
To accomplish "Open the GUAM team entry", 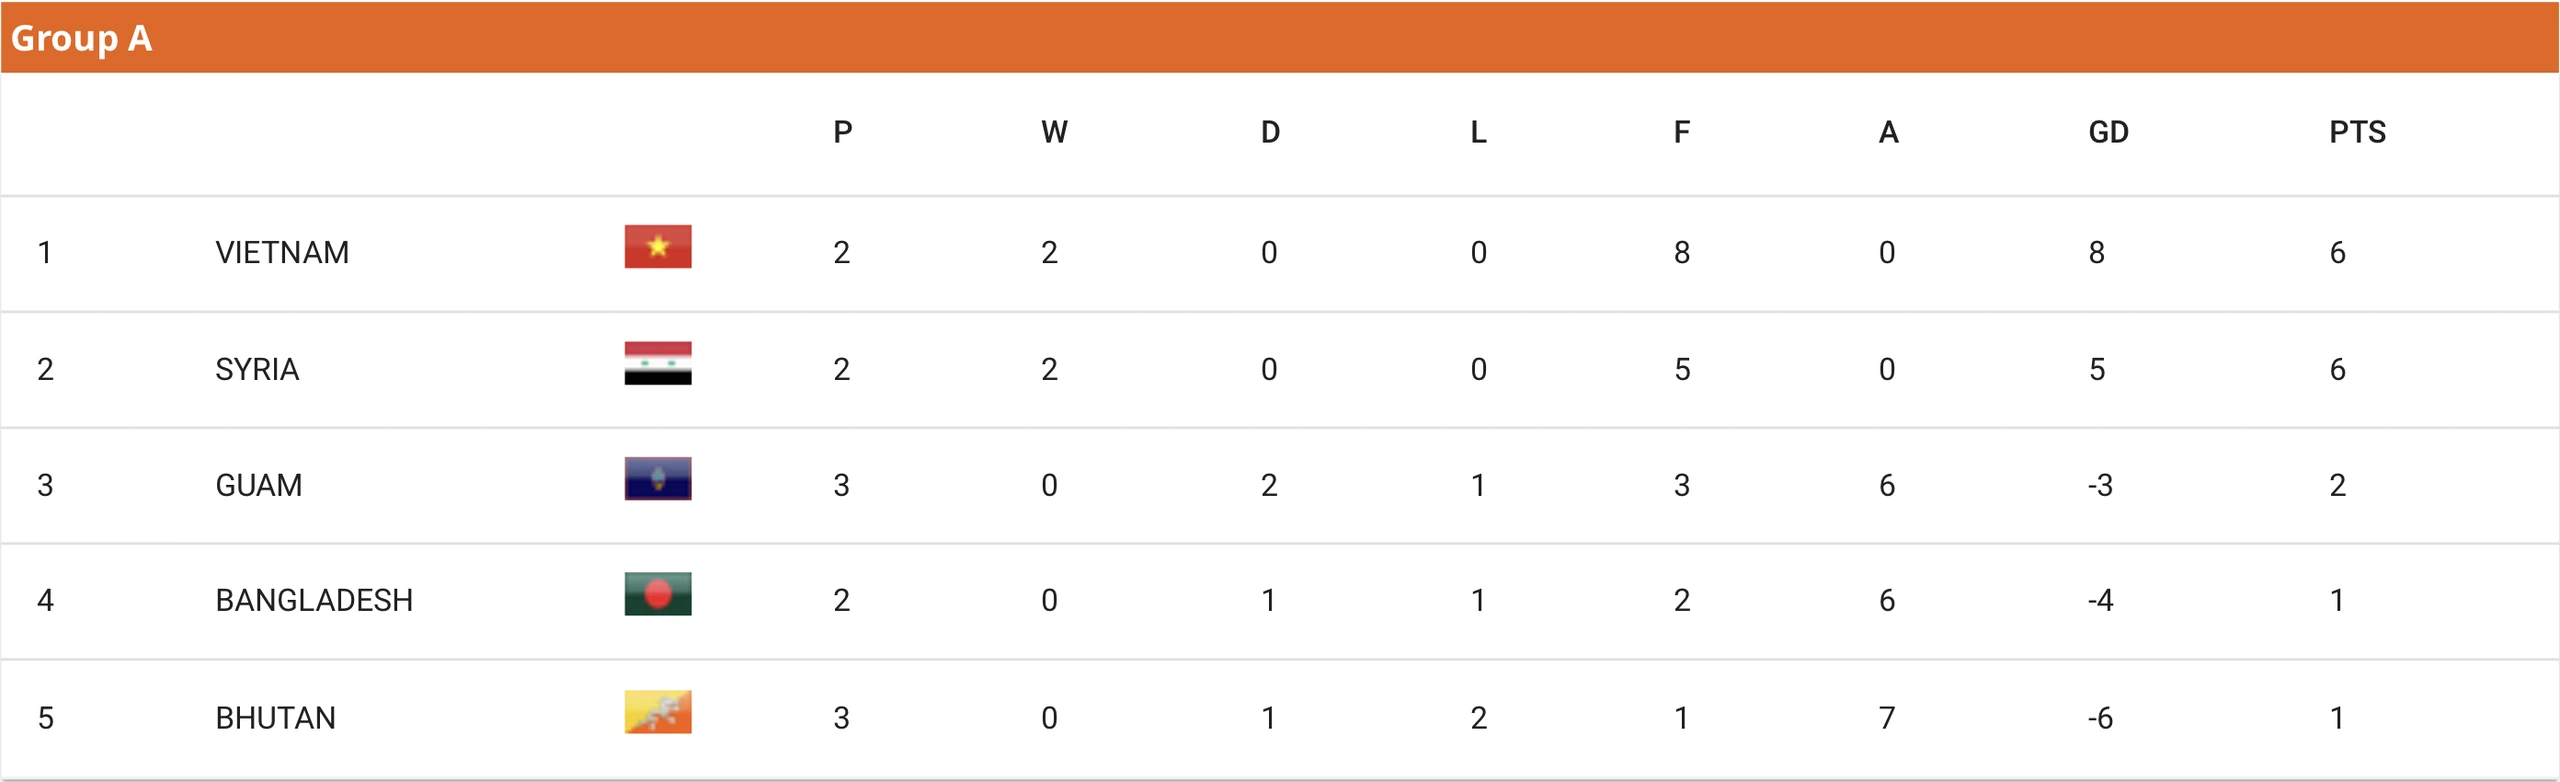I will click(259, 485).
